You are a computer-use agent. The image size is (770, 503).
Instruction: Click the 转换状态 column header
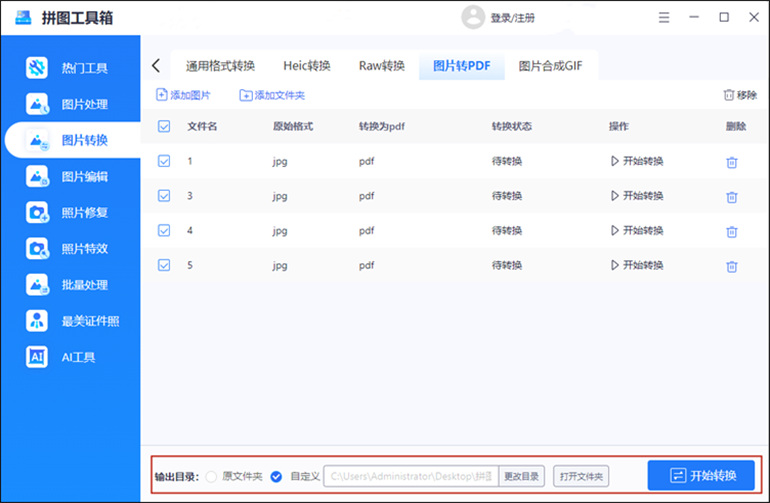click(x=512, y=126)
